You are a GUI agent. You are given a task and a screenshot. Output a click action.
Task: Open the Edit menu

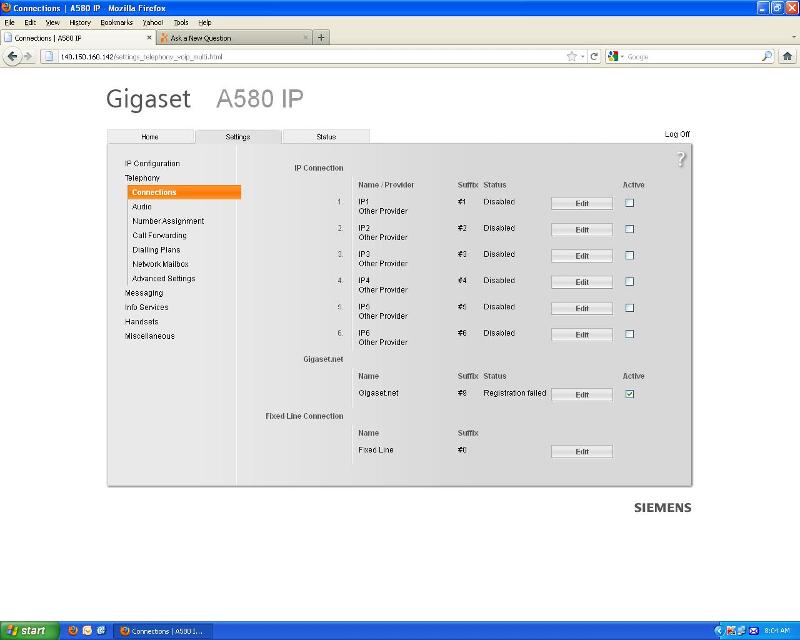(x=30, y=22)
